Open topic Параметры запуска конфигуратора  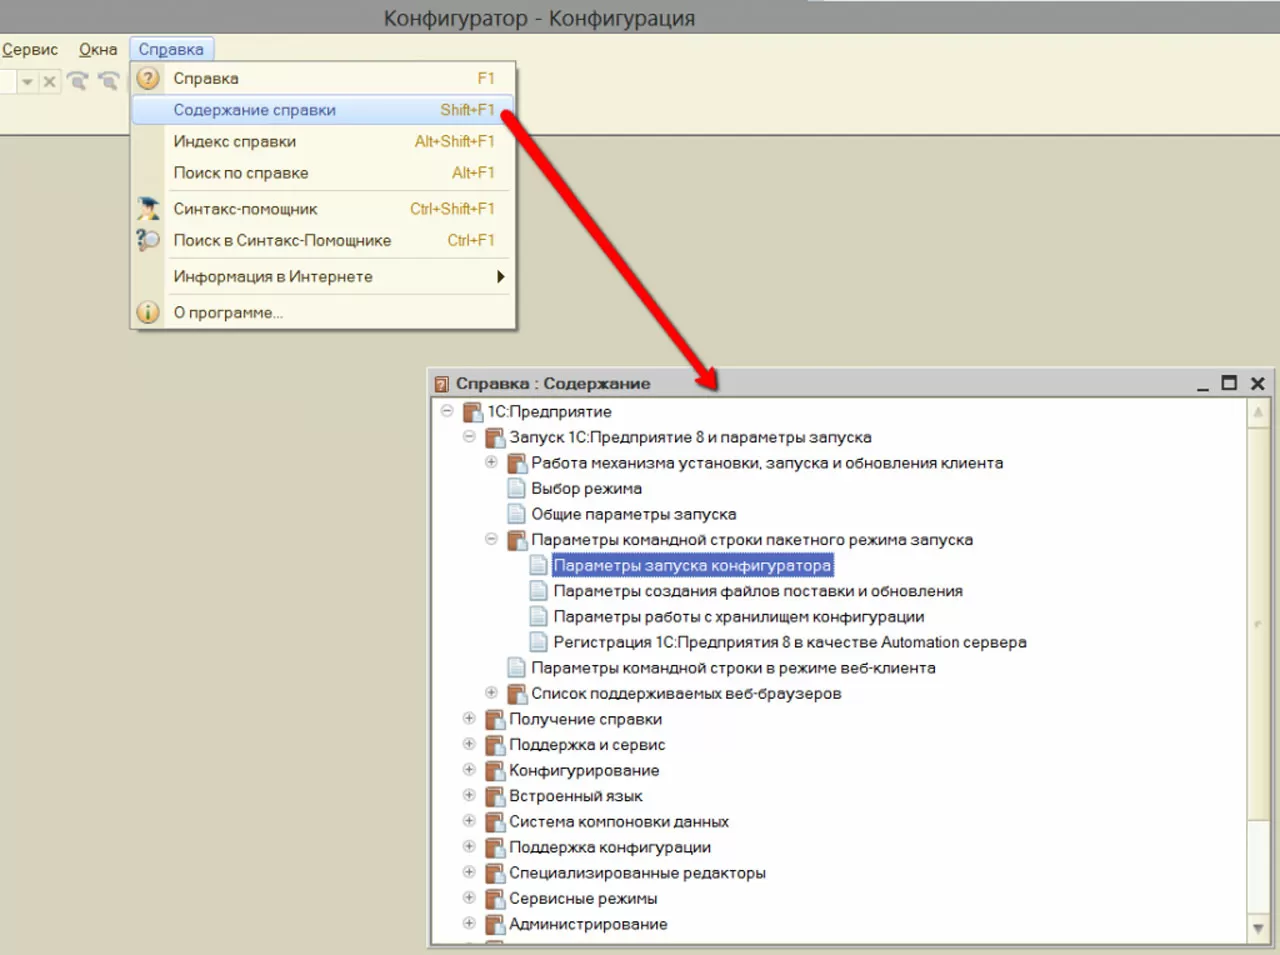click(692, 566)
